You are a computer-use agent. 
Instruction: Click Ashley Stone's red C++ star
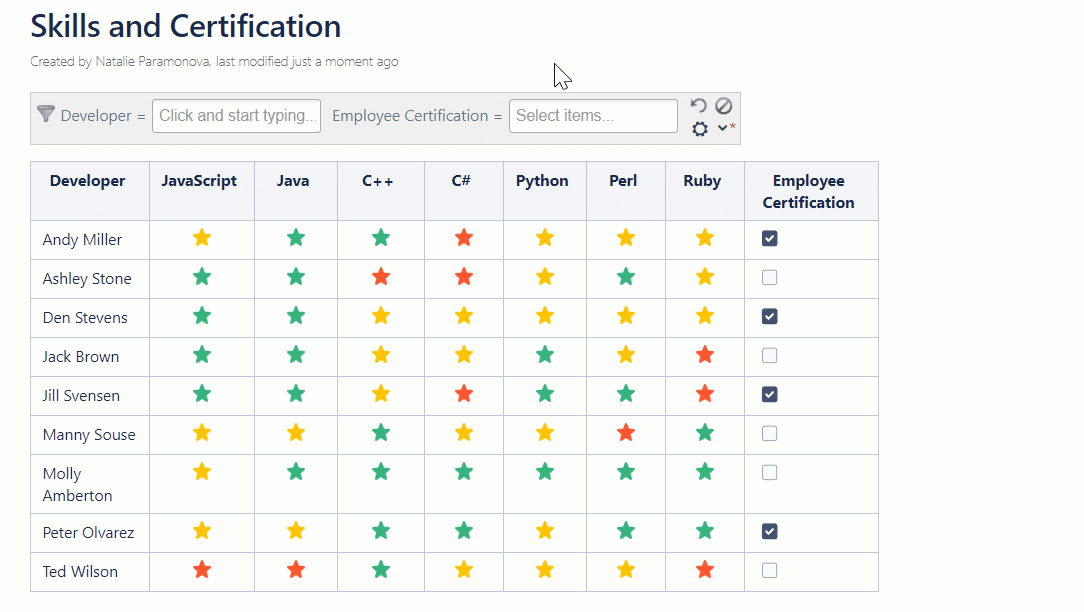coord(381,277)
